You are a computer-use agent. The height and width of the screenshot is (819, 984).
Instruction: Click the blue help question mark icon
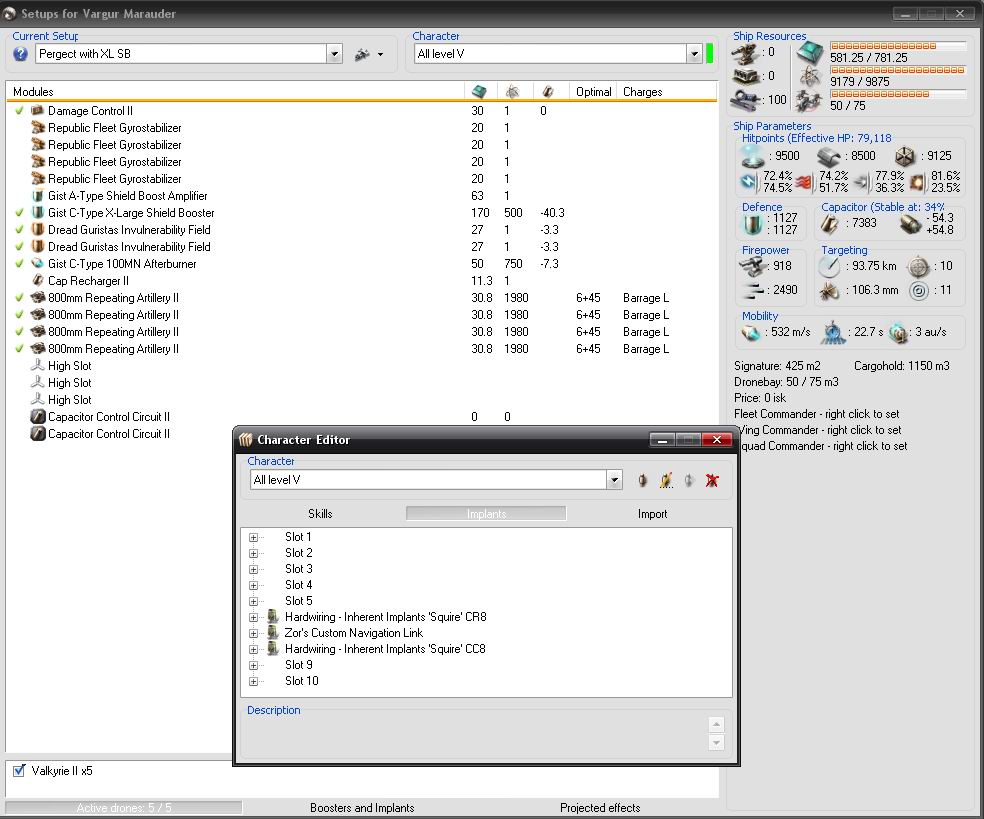(20, 54)
